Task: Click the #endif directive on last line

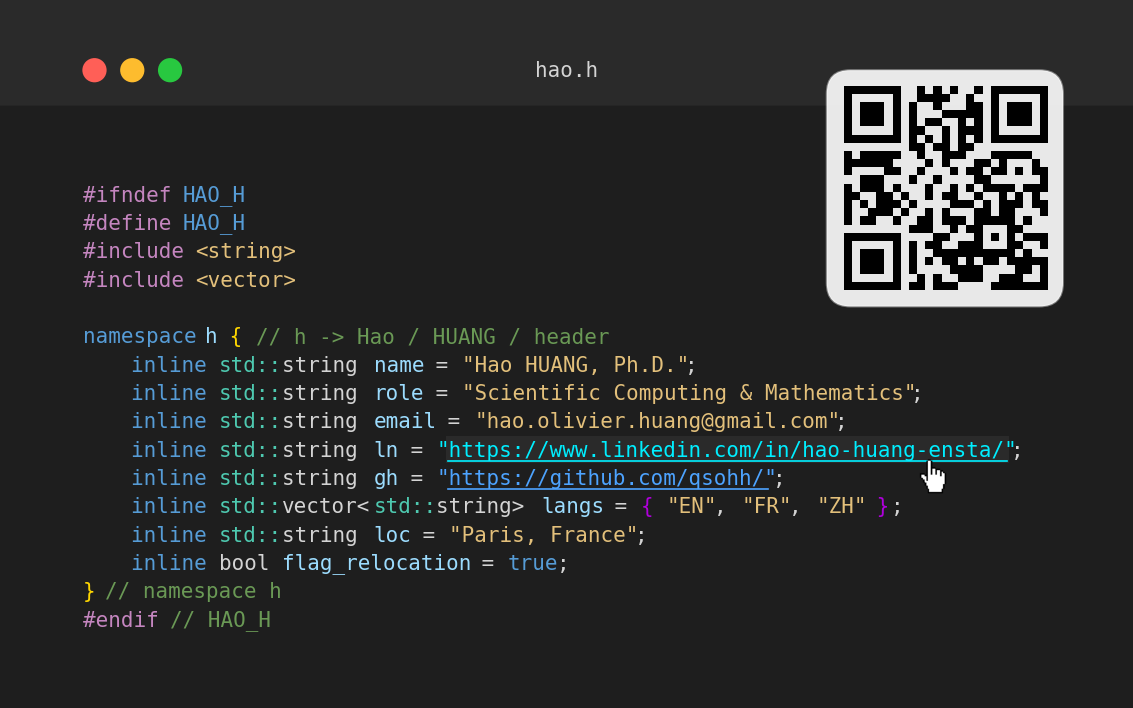Action: pos(120,620)
